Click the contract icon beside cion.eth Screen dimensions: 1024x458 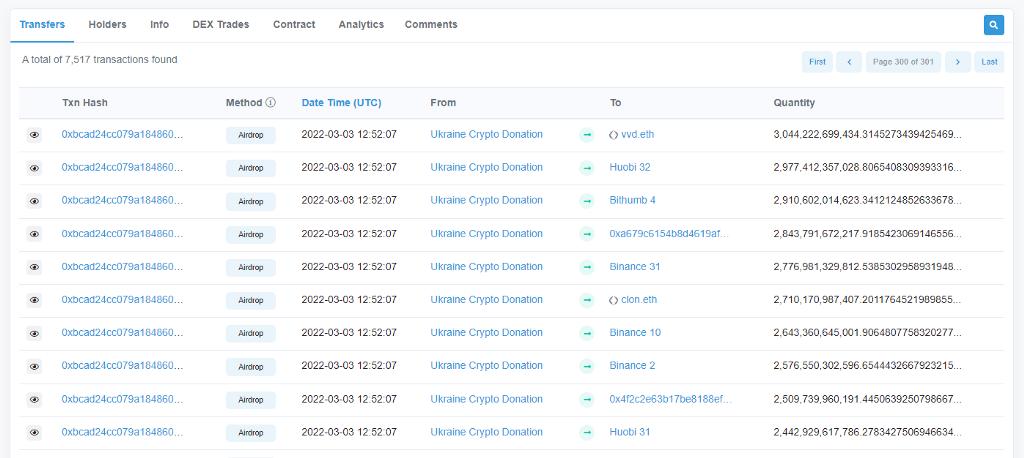point(613,300)
